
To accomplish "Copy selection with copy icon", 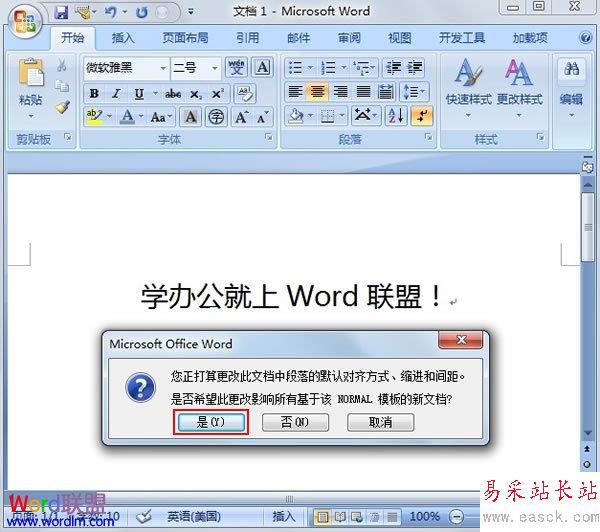I will point(62,86).
